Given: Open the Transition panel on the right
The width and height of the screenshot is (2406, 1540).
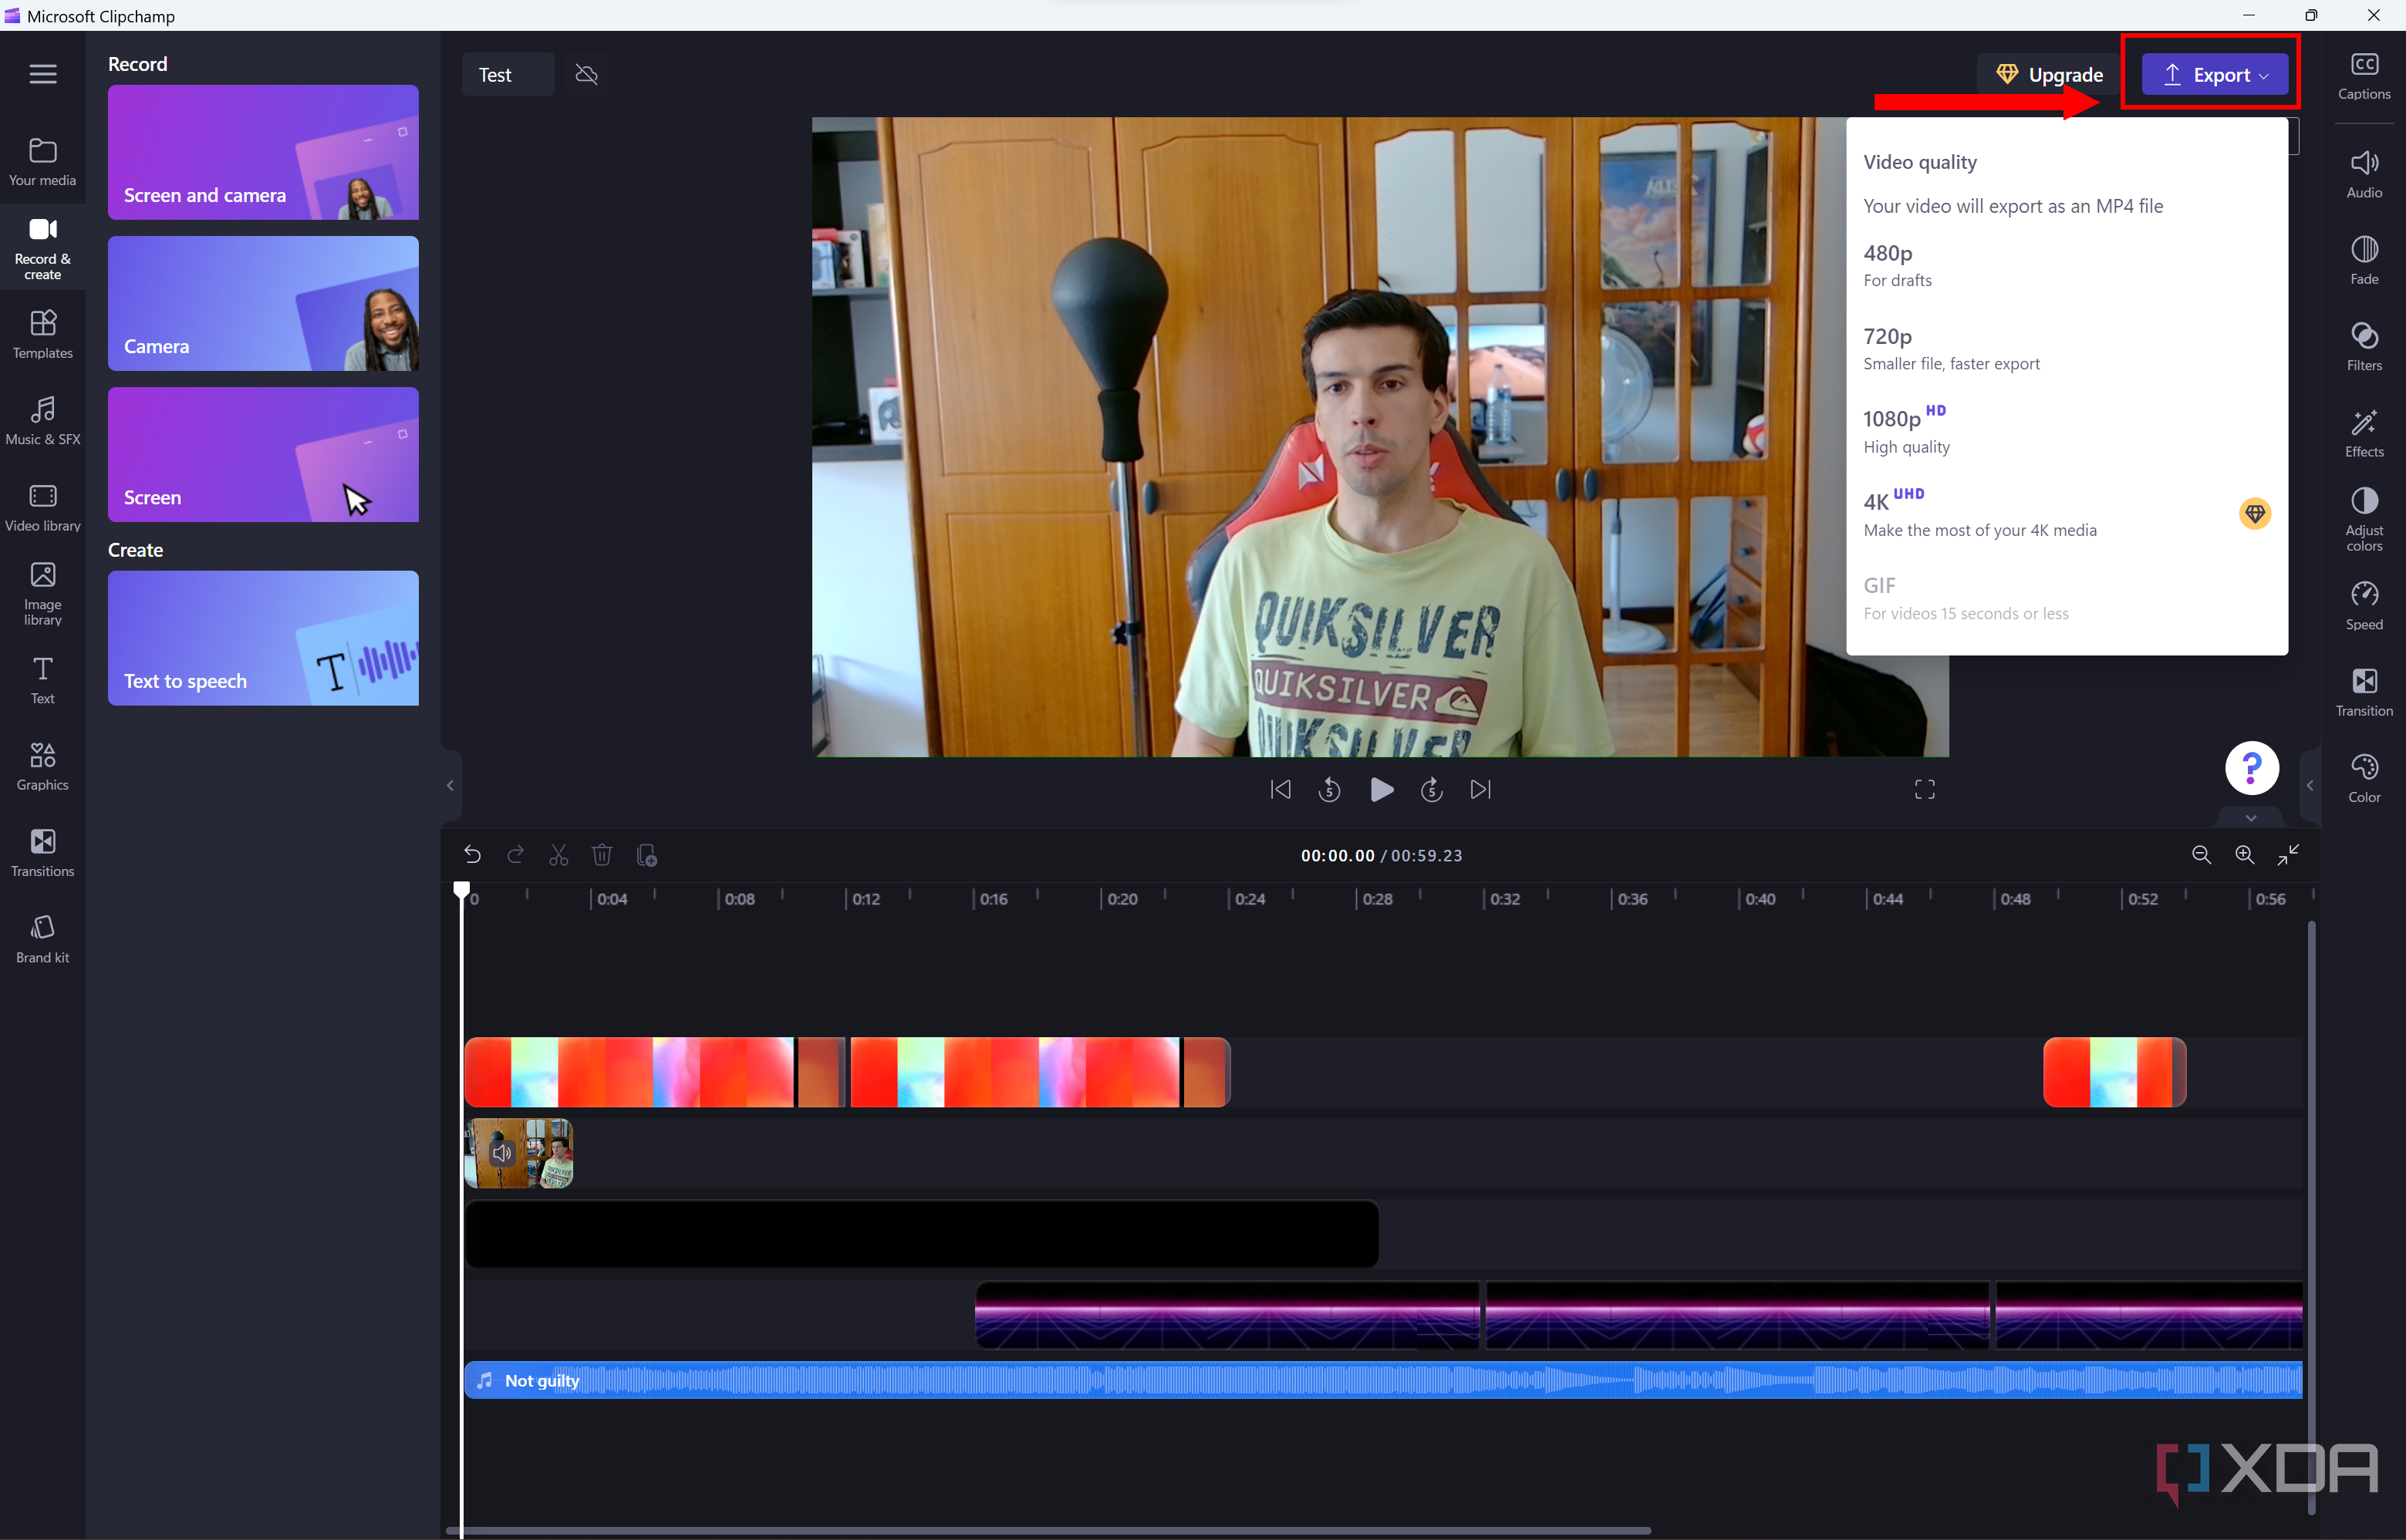Looking at the screenshot, I should tap(2364, 693).
